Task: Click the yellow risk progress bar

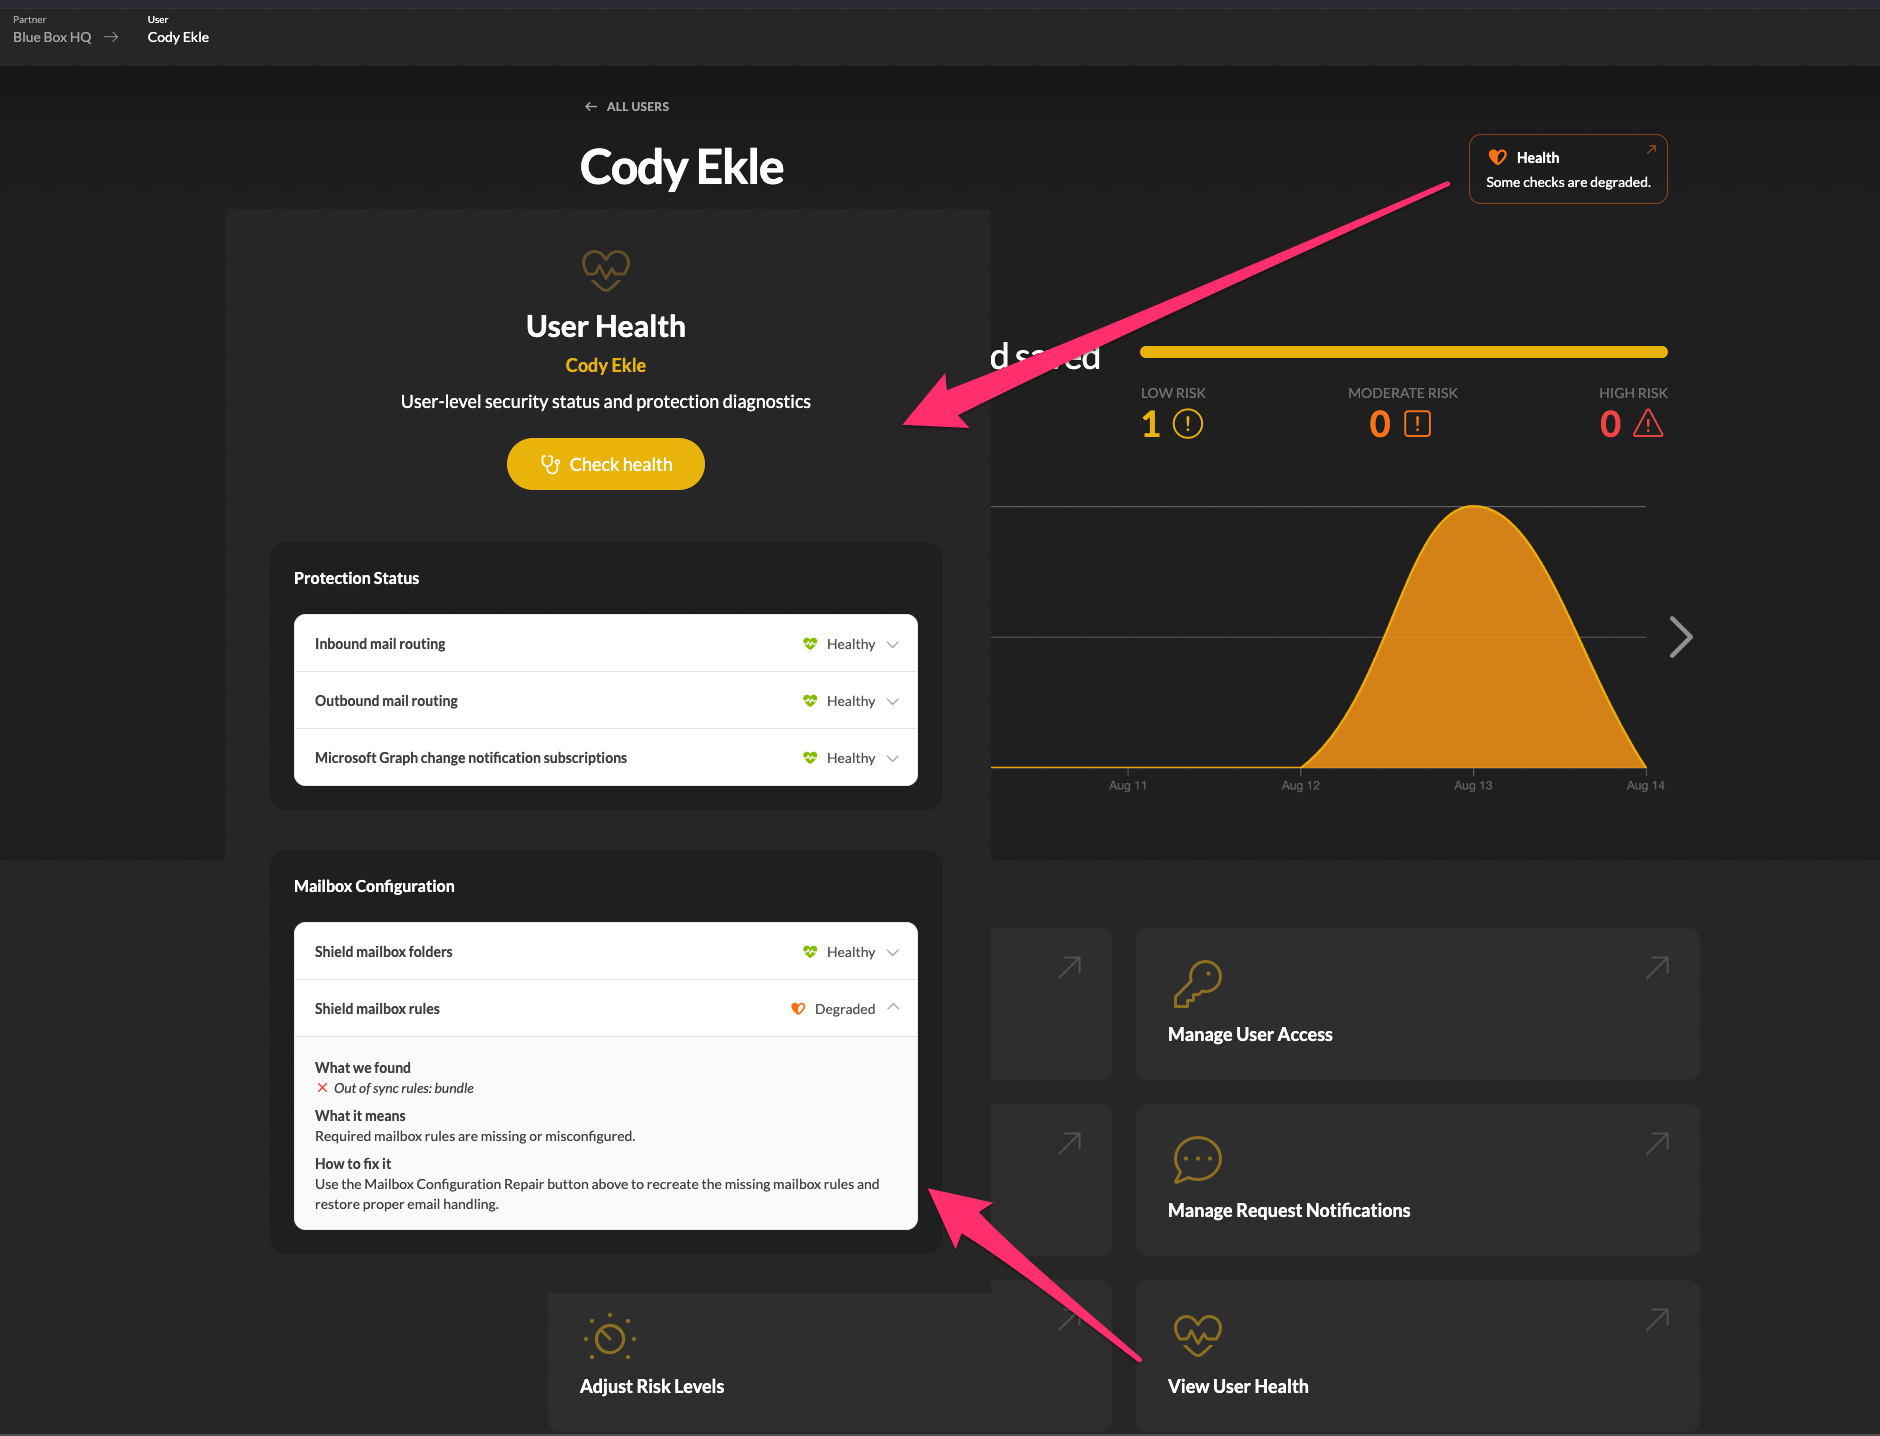Action: 1403,352
